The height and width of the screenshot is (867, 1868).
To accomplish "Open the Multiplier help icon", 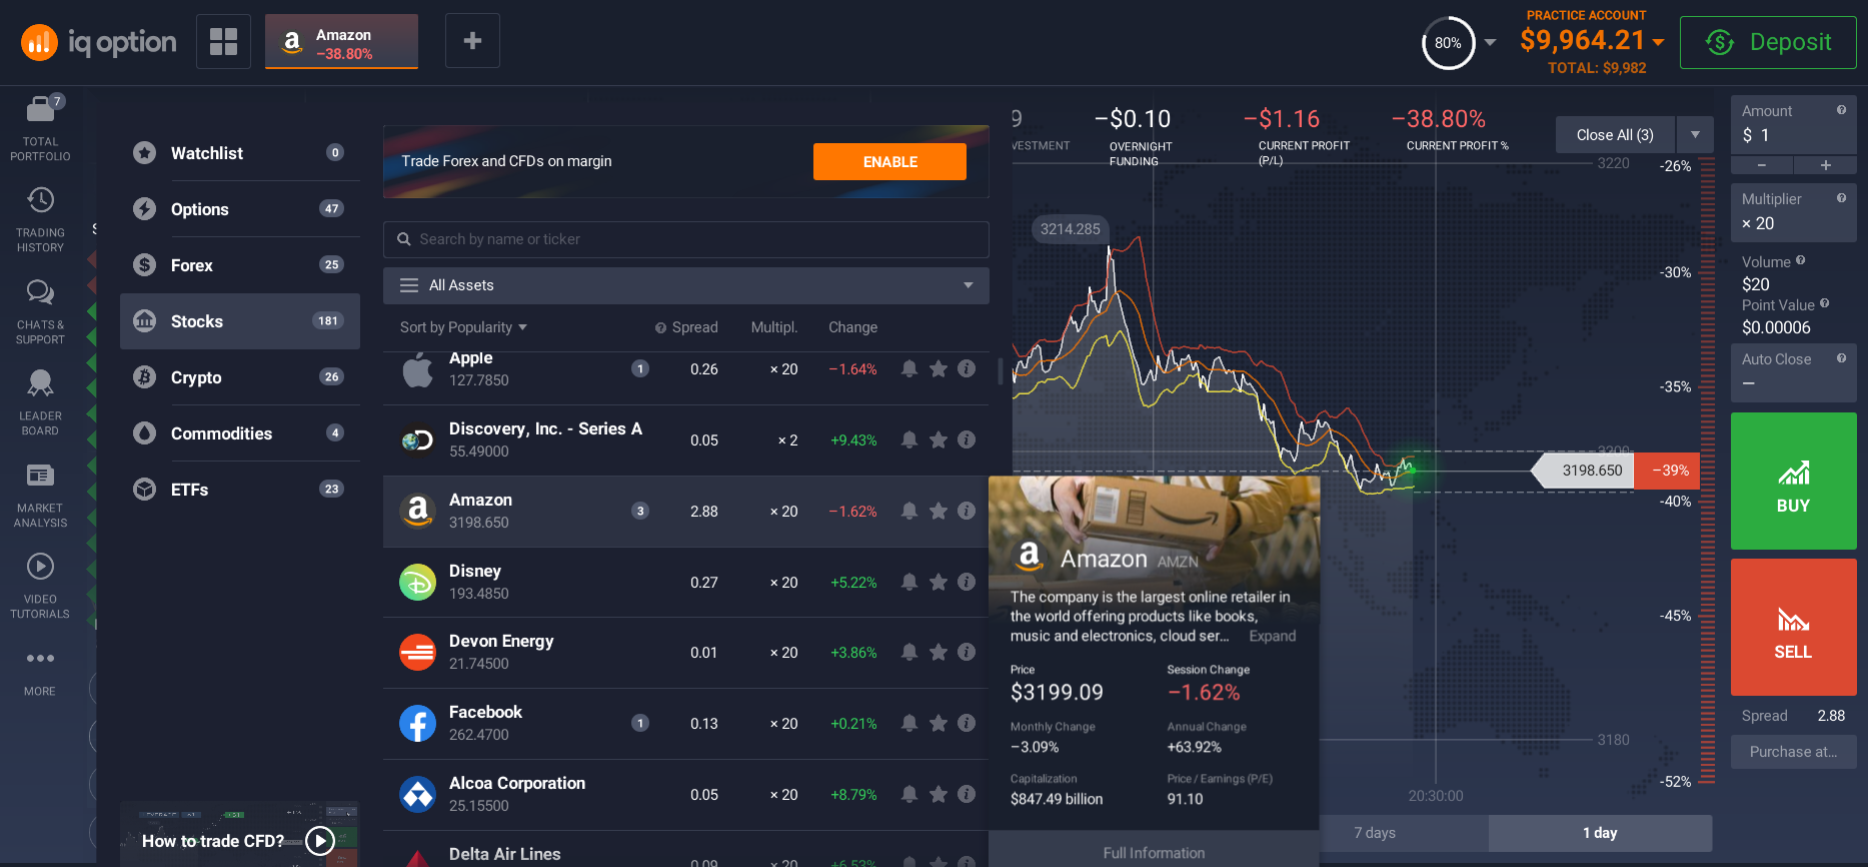I will (1841, 198).
